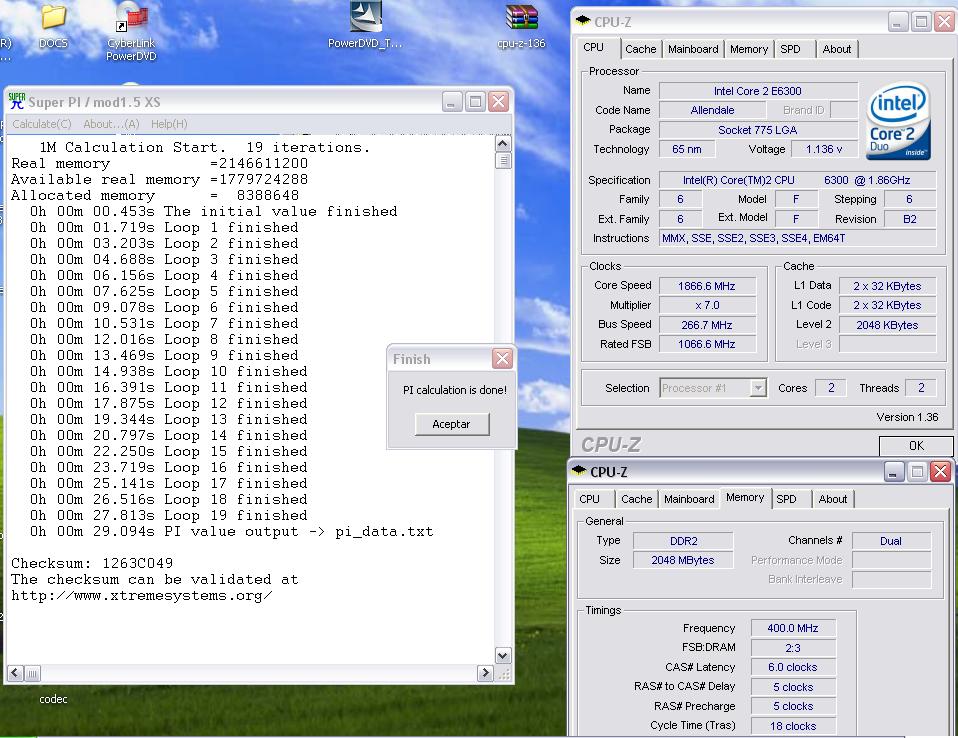Click the xtremesystems.org URL text

[x=142, y=596]
